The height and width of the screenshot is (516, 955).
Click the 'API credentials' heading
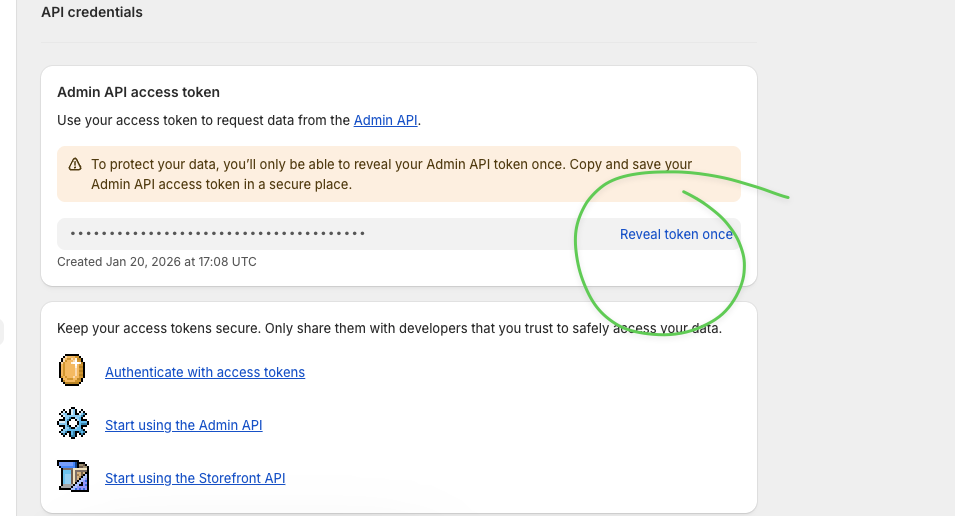(x=92, y=12)
